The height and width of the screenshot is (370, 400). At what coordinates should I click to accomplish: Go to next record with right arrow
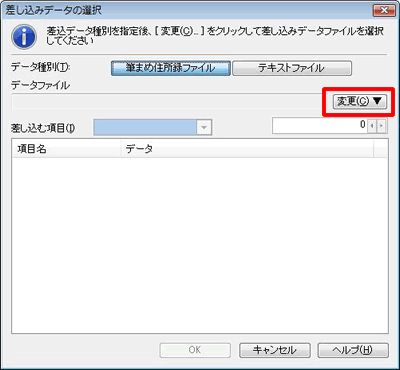(x=382, y=126)
